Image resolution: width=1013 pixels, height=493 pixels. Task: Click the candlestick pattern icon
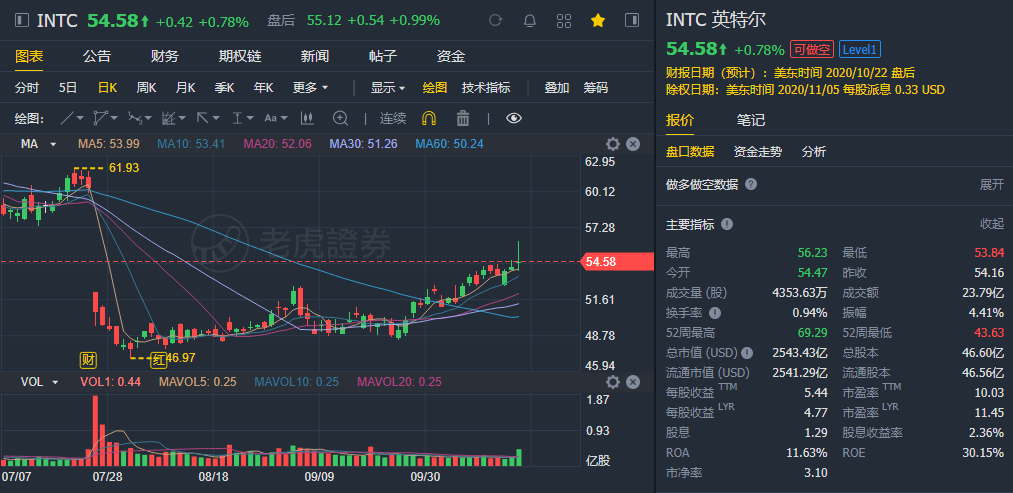point(307,118)
